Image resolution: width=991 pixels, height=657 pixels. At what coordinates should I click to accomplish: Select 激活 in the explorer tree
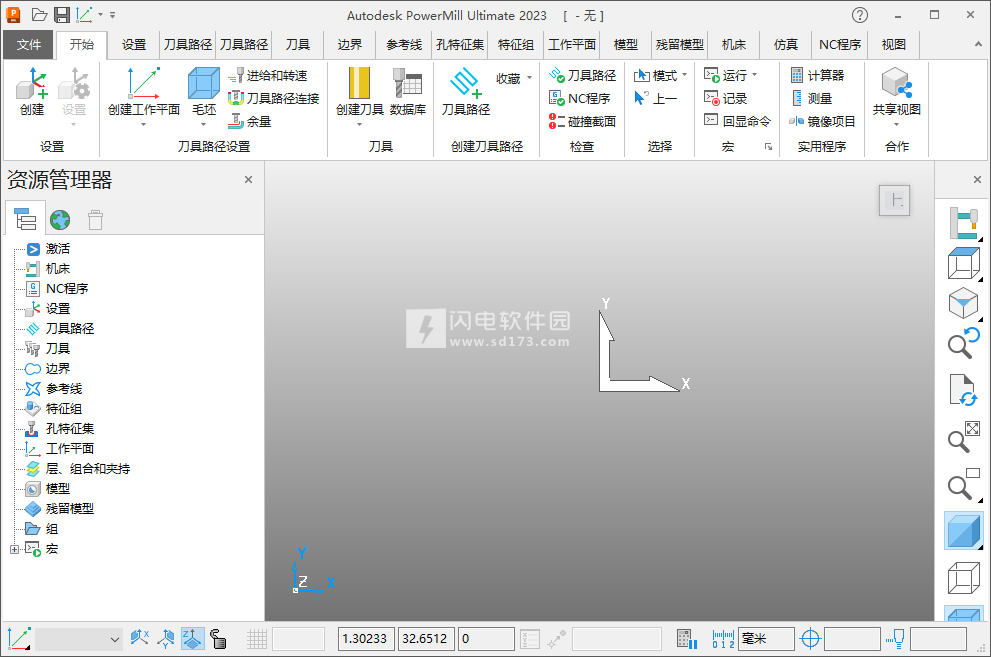click(x=58, y=249)
